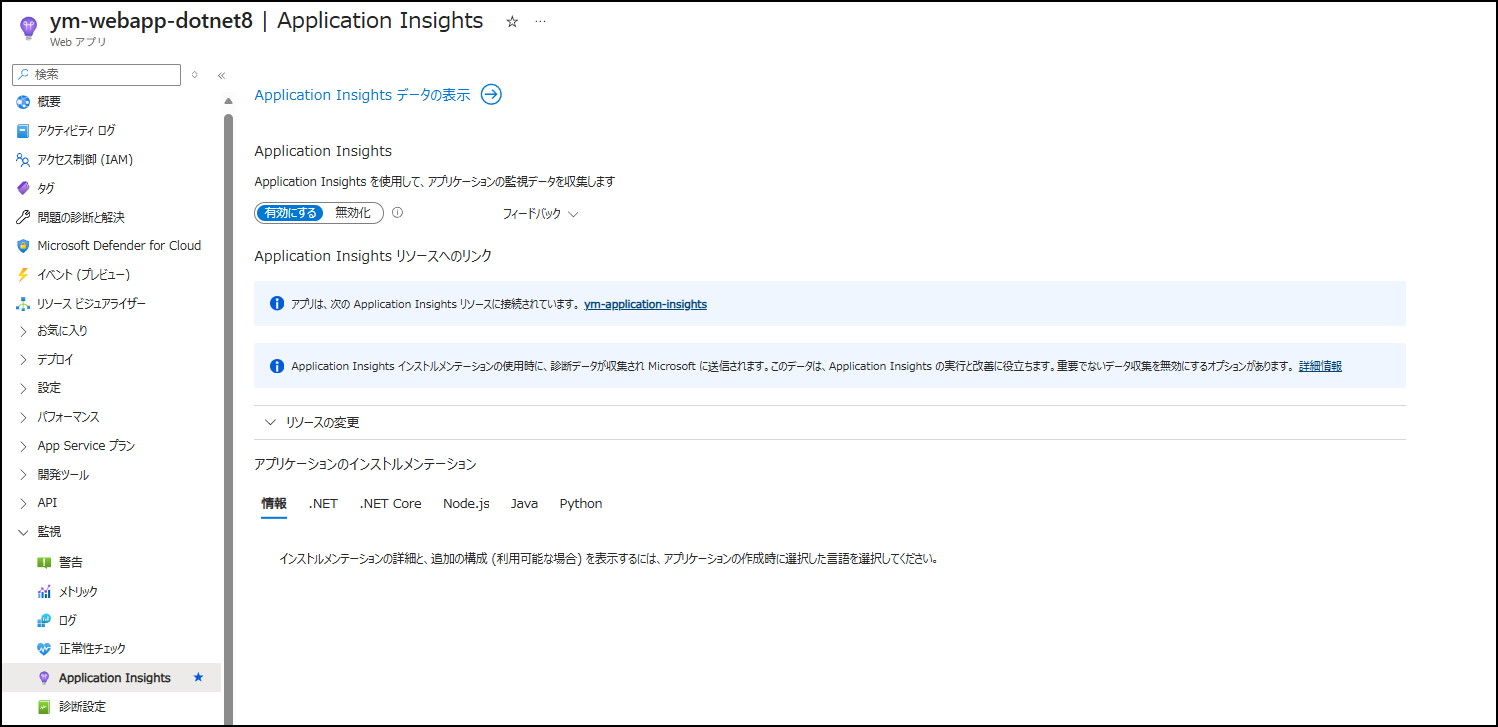Click the up/down sort arrows beside search box
1498x727 pixels.
click(194, 75)
